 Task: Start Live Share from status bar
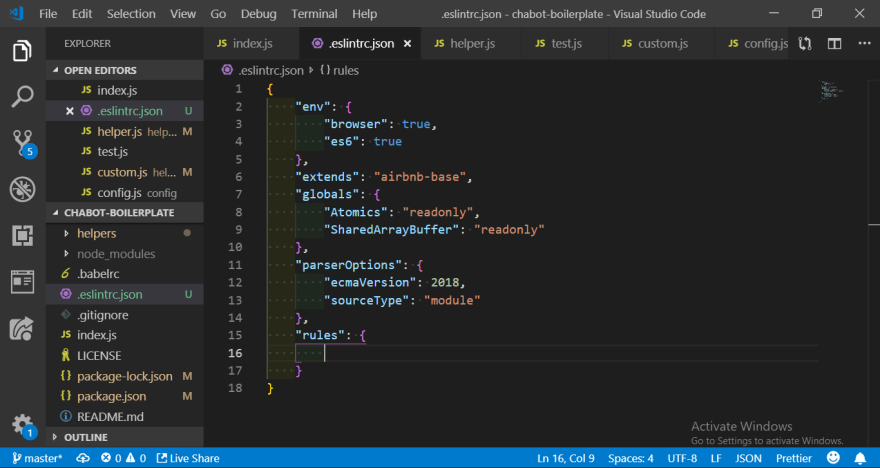click(188, 458)
